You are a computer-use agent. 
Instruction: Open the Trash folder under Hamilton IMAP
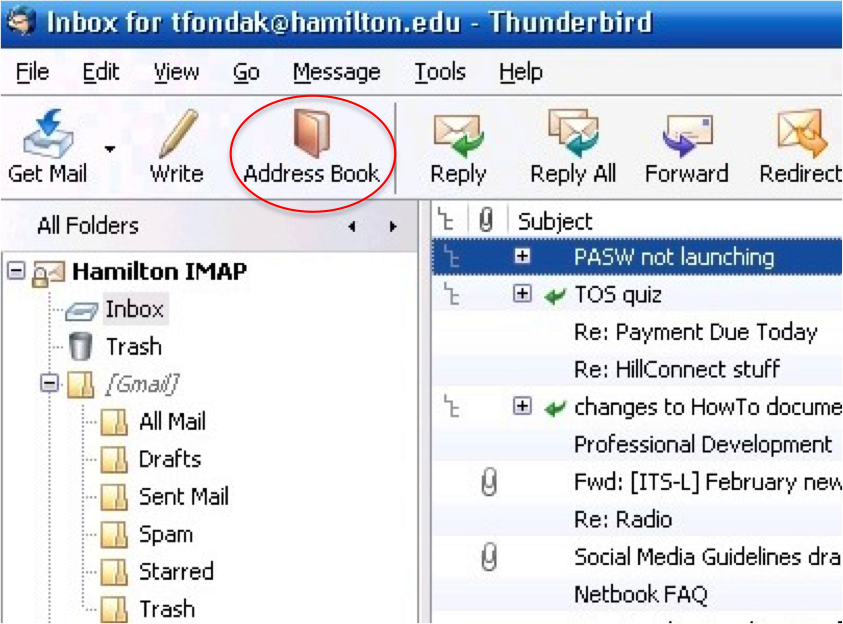click(134, 347)
